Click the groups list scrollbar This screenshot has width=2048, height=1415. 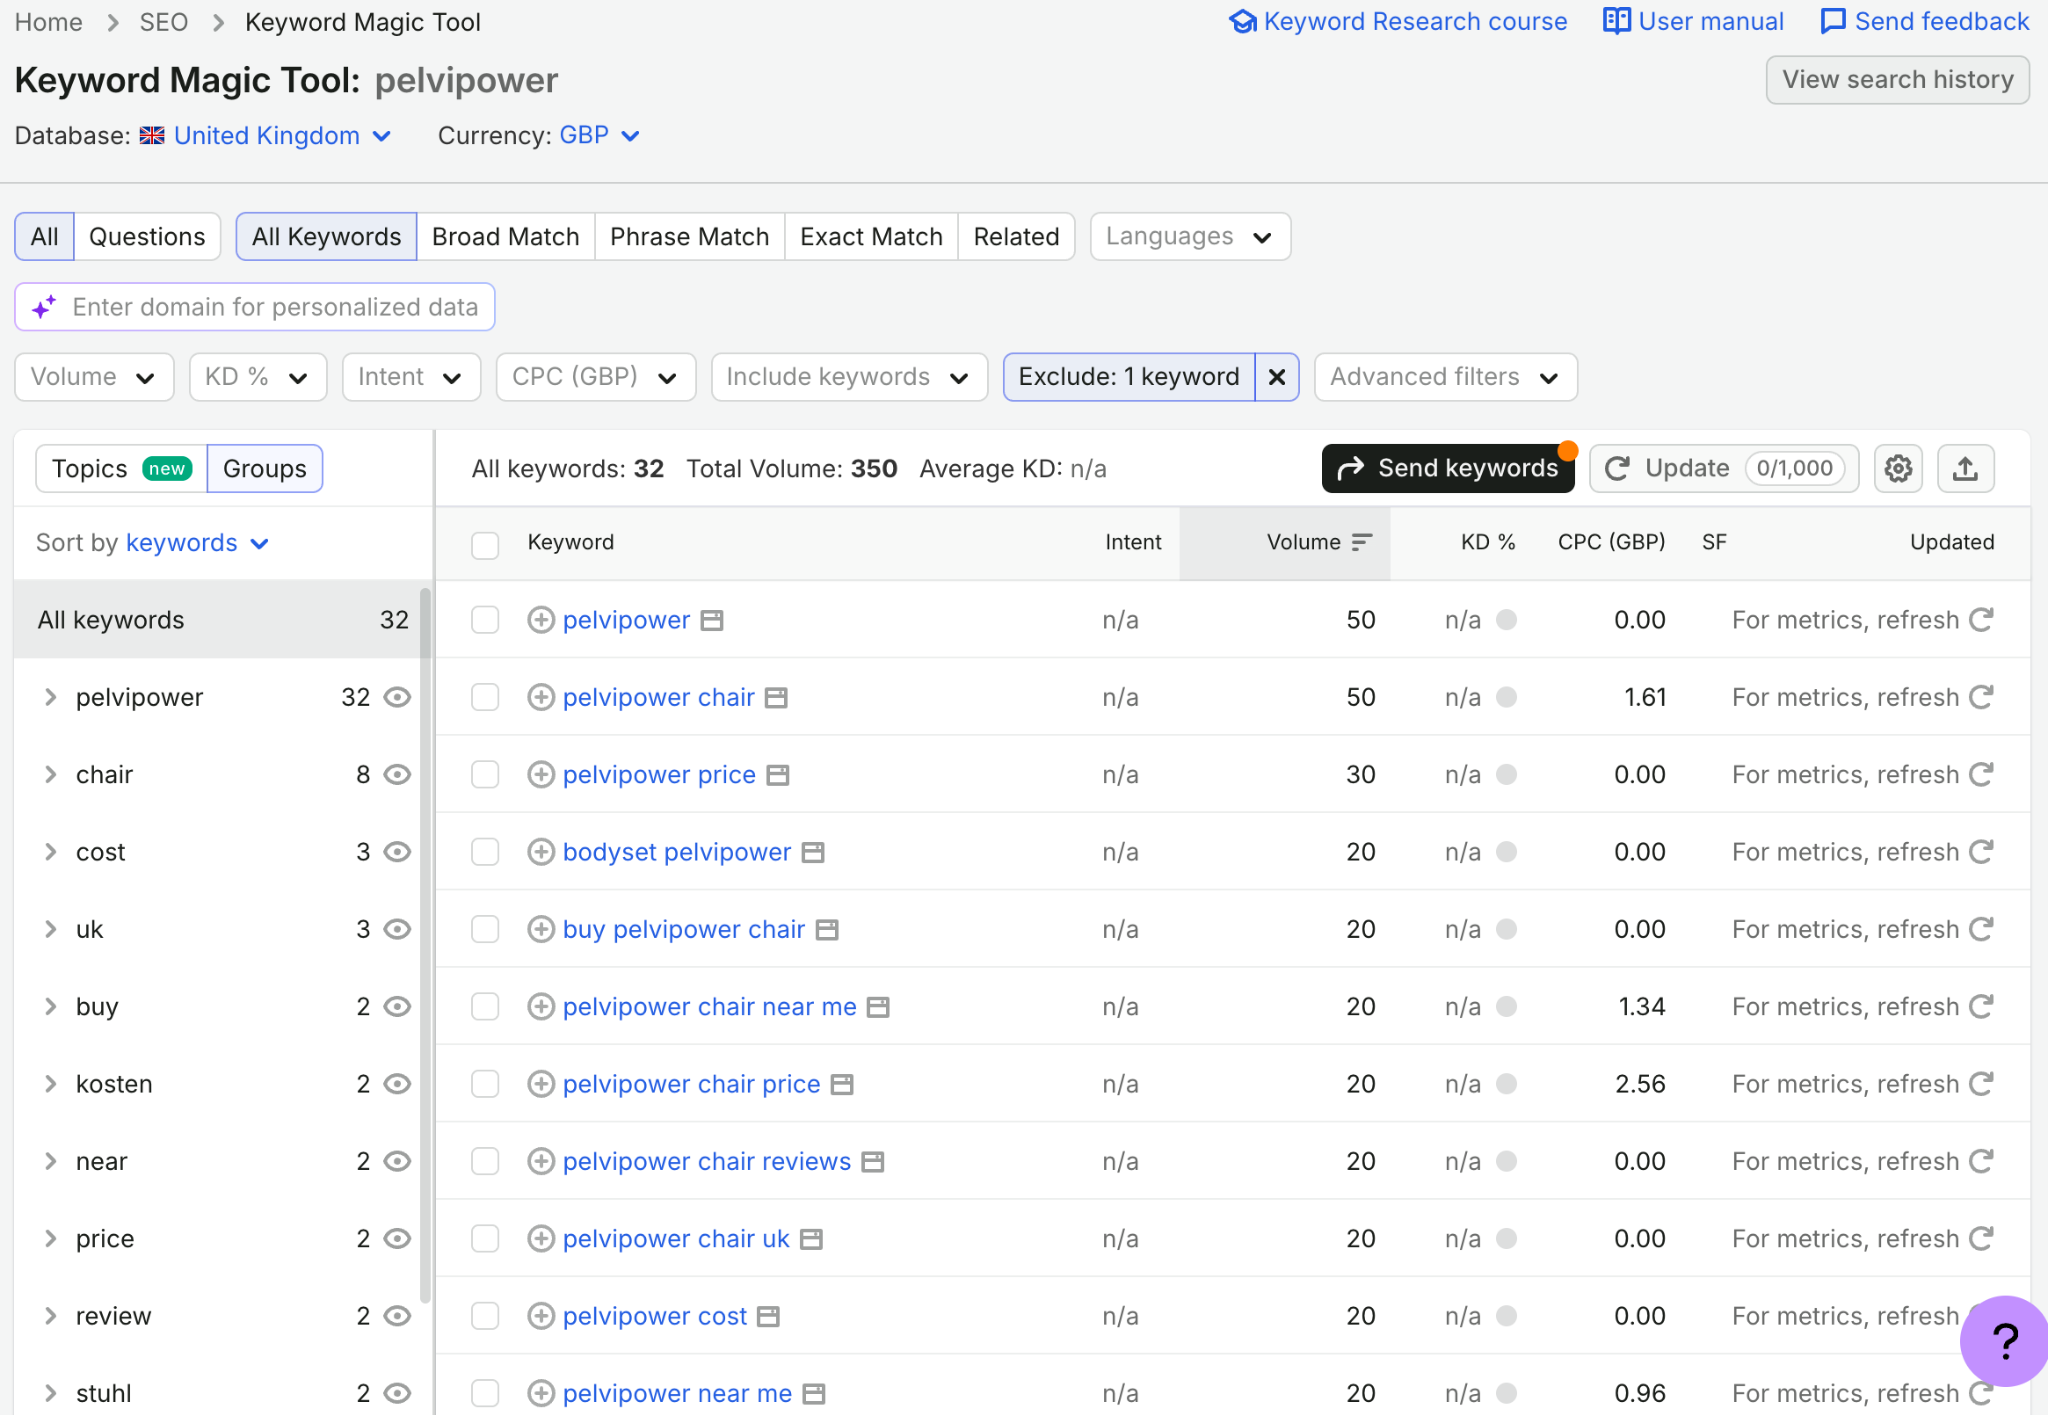point(425,945)
